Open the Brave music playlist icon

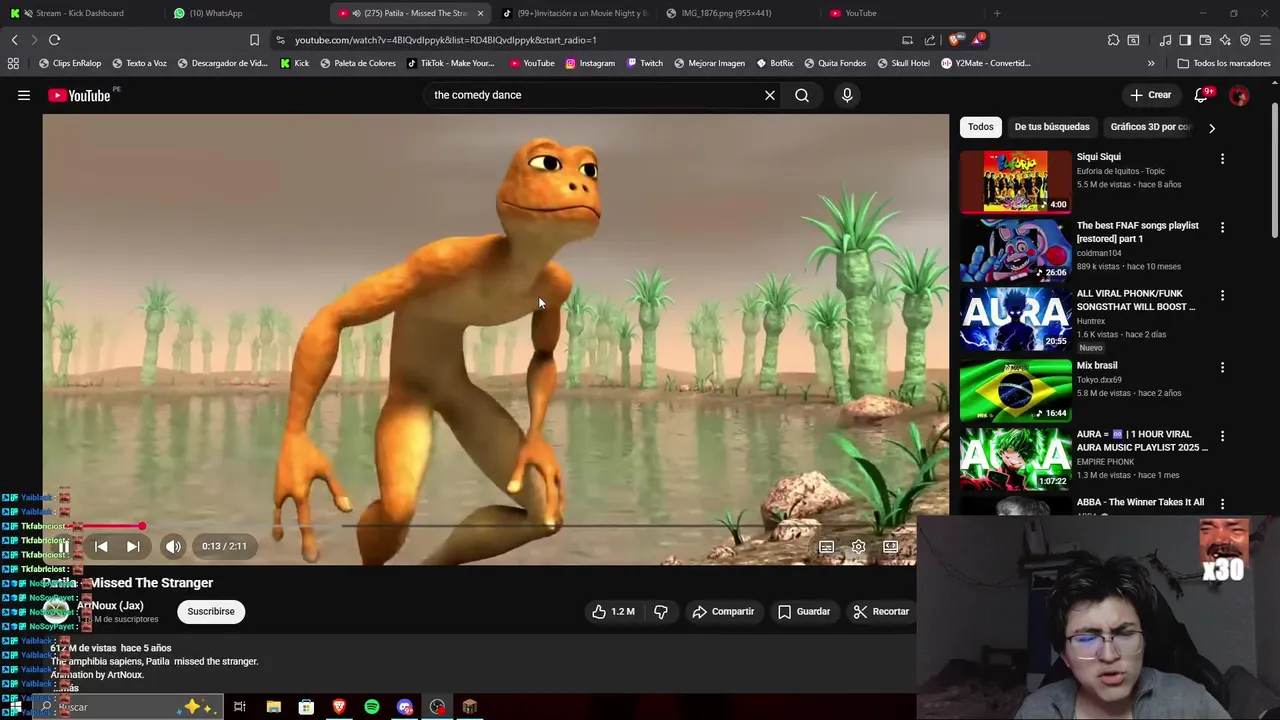click(x=1165, y=40)
